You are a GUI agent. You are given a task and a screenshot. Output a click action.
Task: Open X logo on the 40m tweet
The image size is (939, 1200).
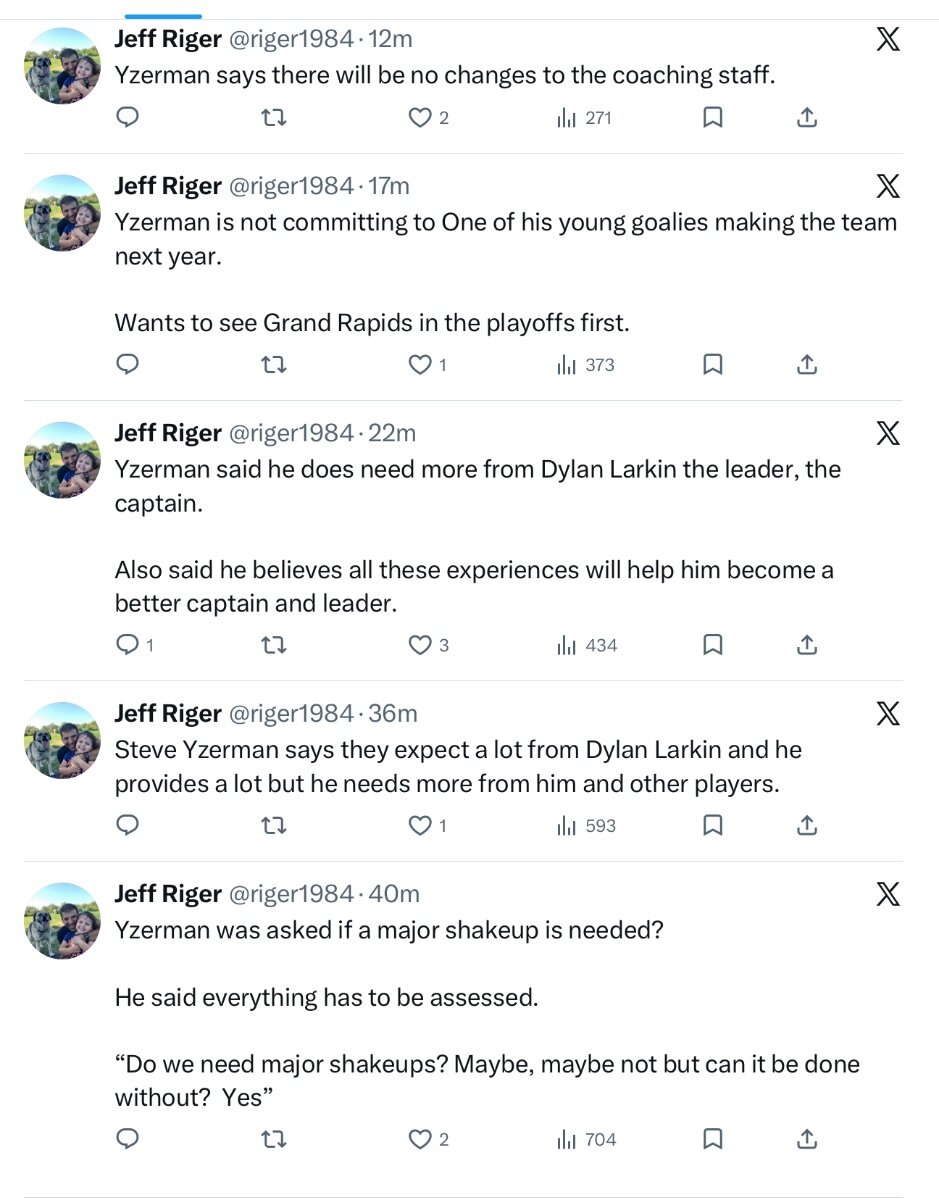tap(887, 894)
